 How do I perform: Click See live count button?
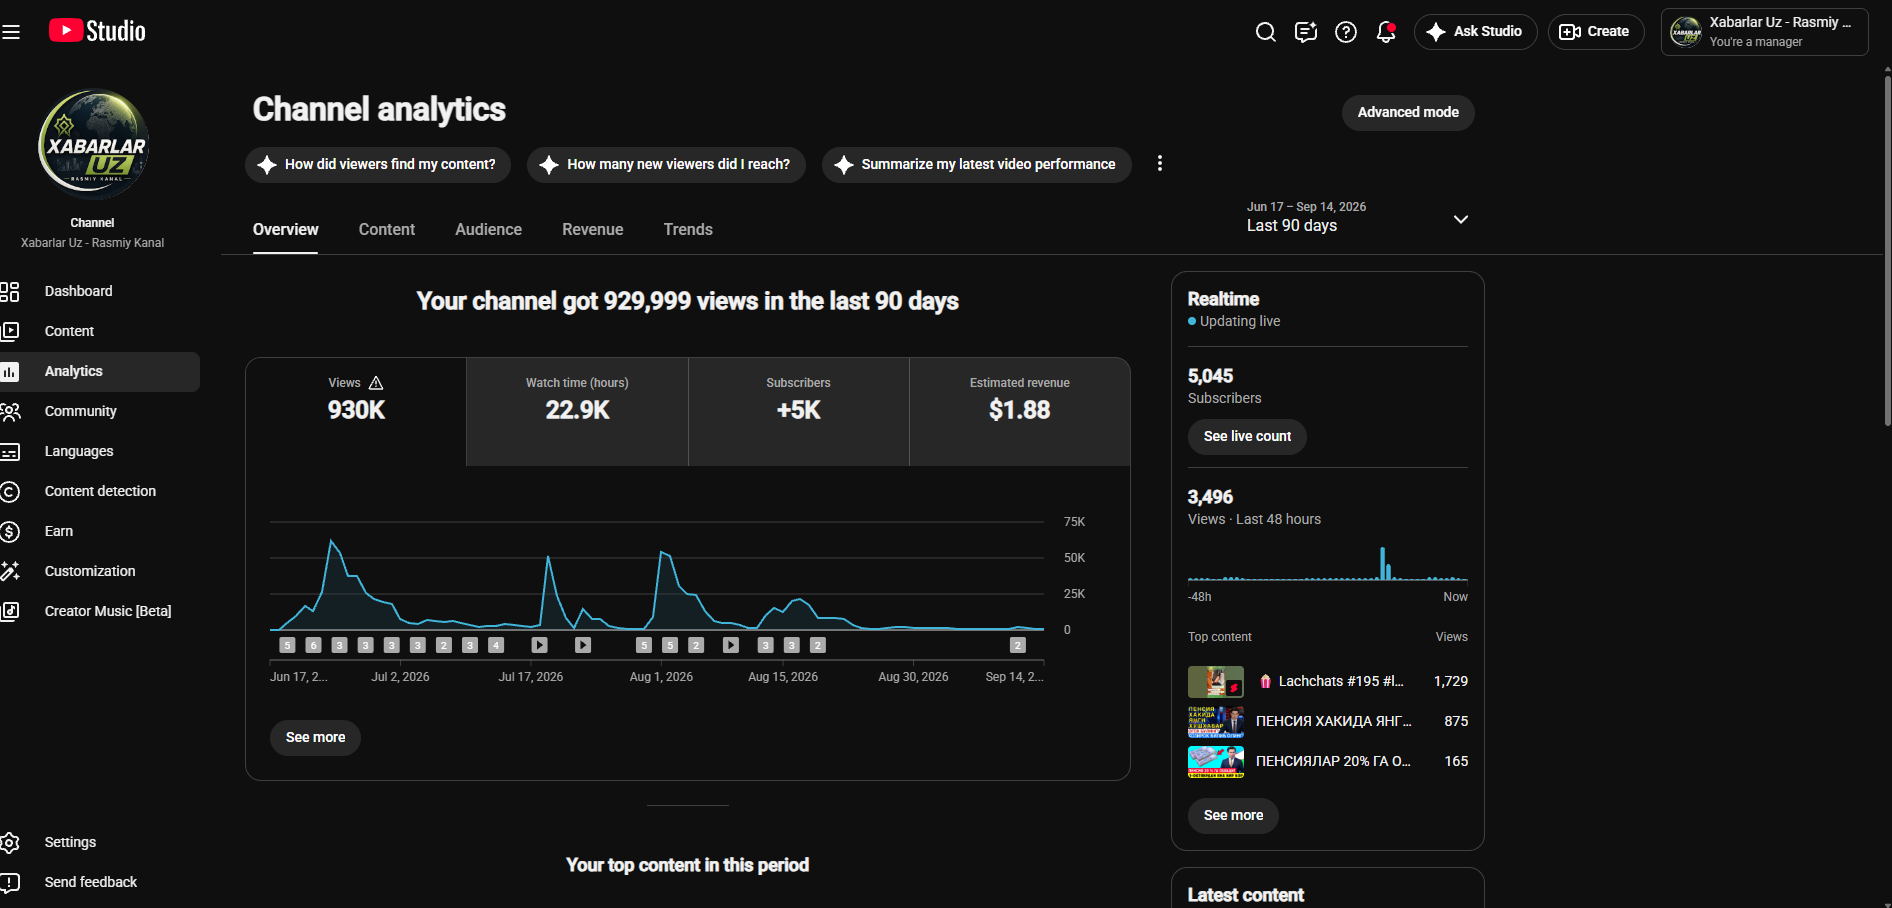tap(1247, 437)
